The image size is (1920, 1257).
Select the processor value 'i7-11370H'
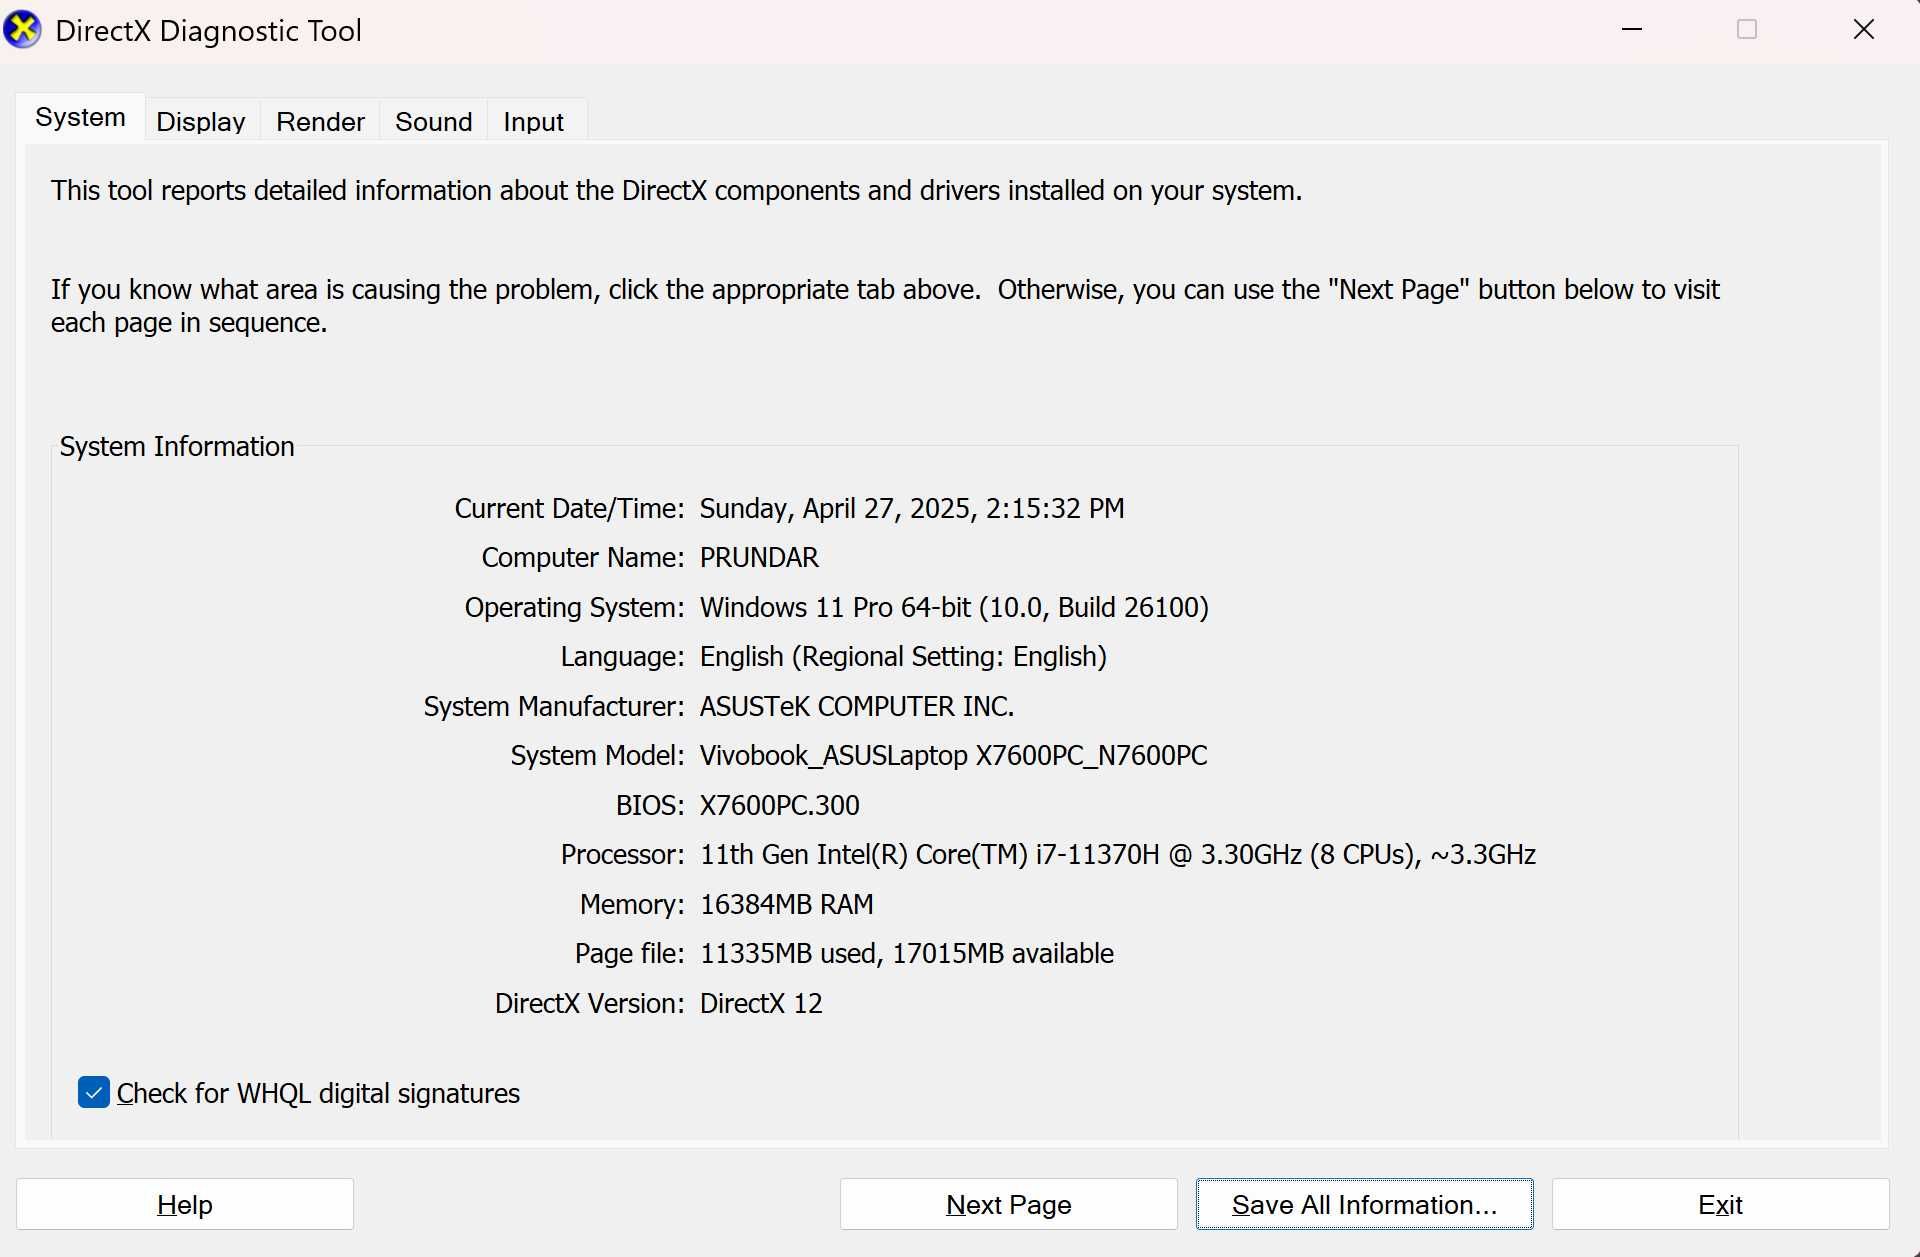(1097, 854)
